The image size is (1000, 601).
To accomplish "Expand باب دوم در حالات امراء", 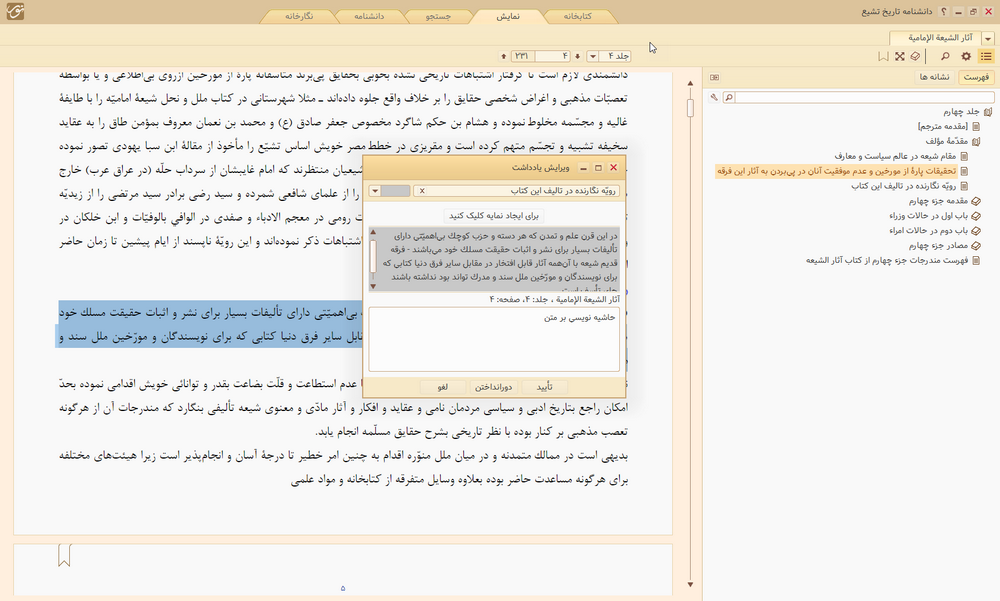I will [976, 230].
